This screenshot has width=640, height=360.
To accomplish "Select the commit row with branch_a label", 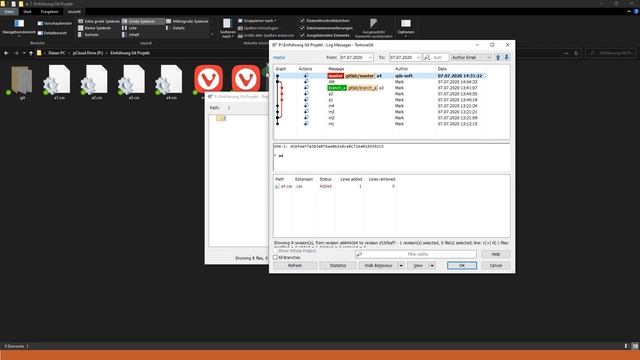I will pyautogui.click(x=380, y=88).
